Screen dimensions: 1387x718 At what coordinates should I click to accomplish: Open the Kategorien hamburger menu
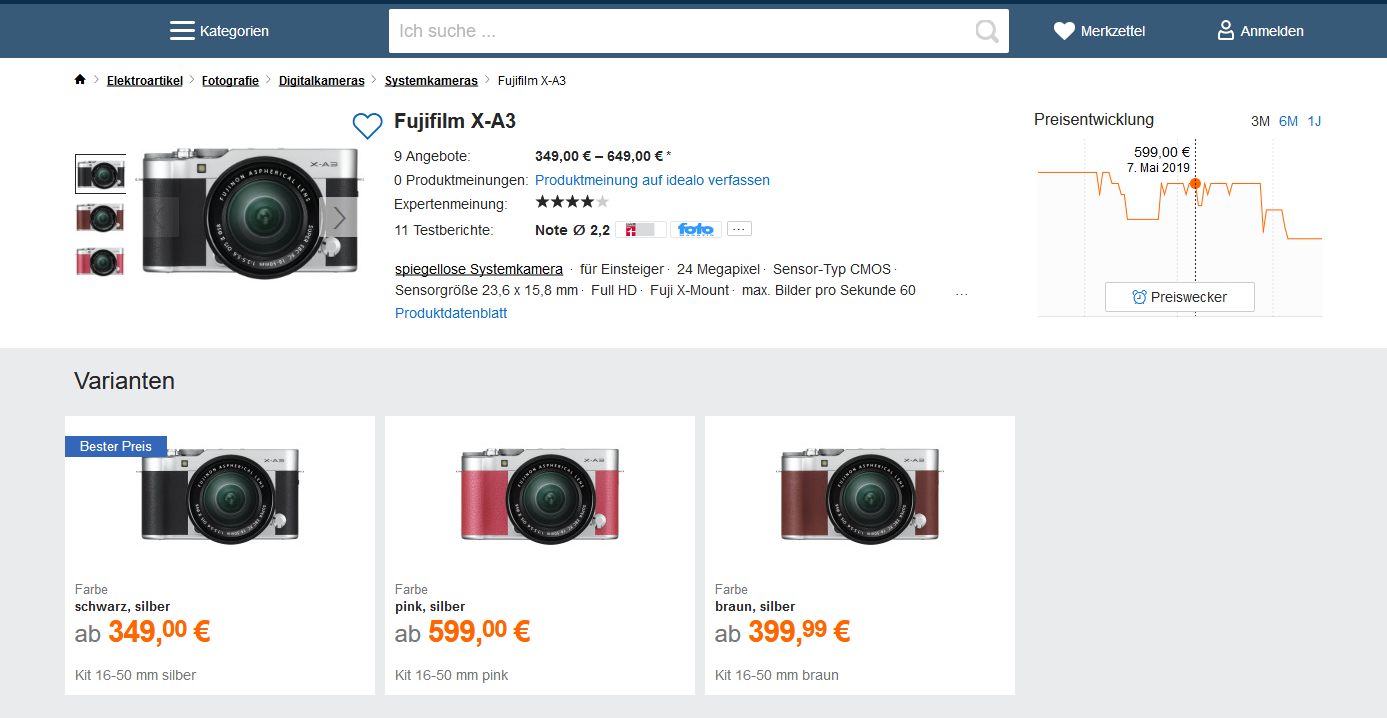coord(182,31)
